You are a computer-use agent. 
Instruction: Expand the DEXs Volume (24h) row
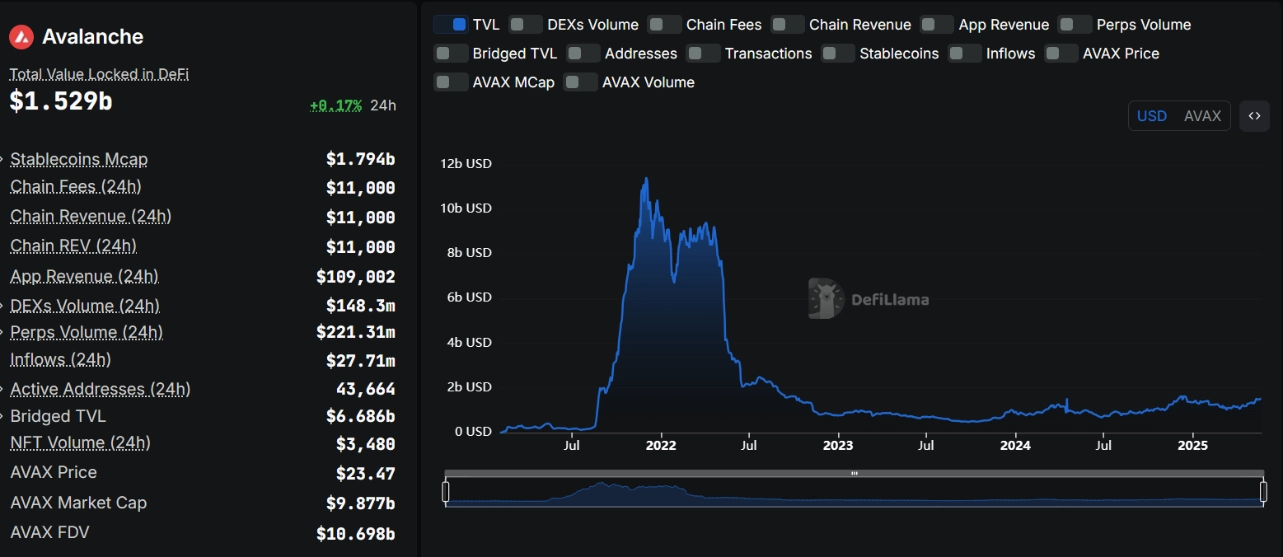(4, 306)
